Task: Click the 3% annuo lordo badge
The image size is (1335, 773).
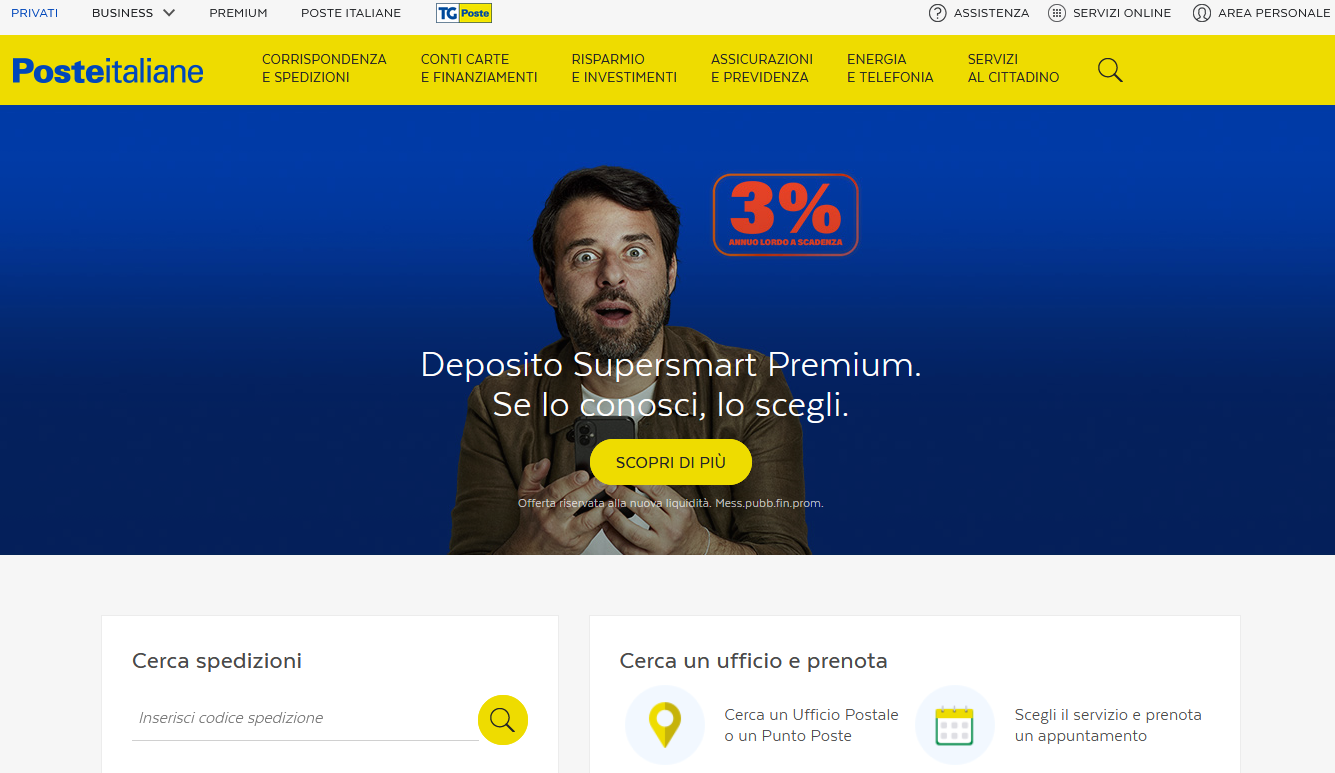Action: click(786, 214)
